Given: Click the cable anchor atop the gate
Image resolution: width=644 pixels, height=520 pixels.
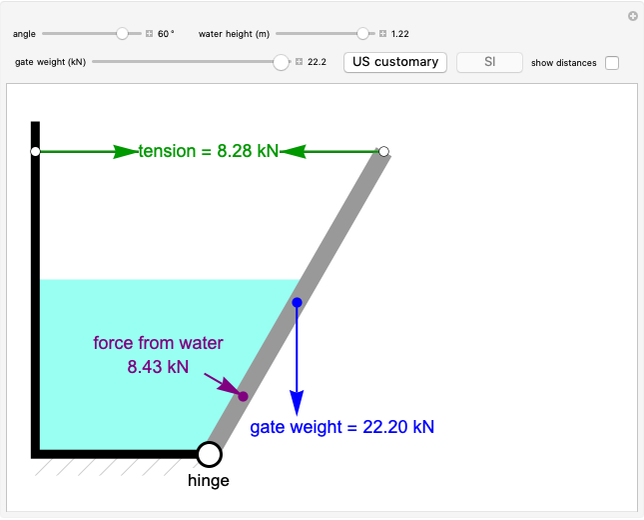Looking at the screenshot, I should pos(383,152).
